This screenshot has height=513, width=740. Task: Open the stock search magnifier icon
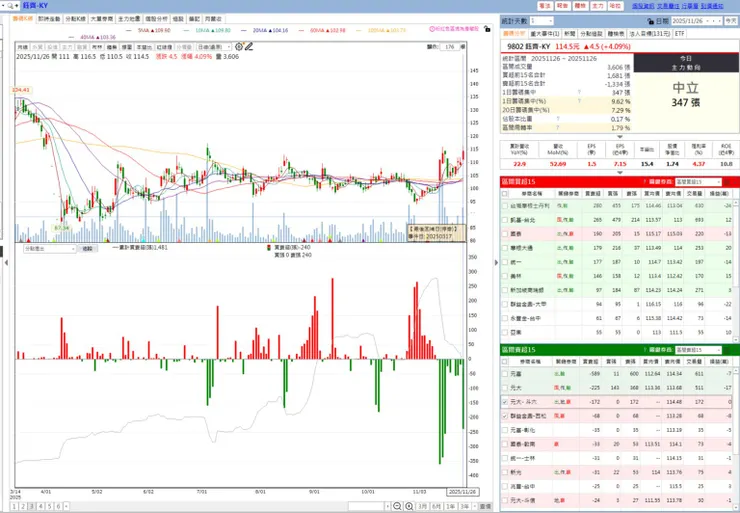[9, 6]
